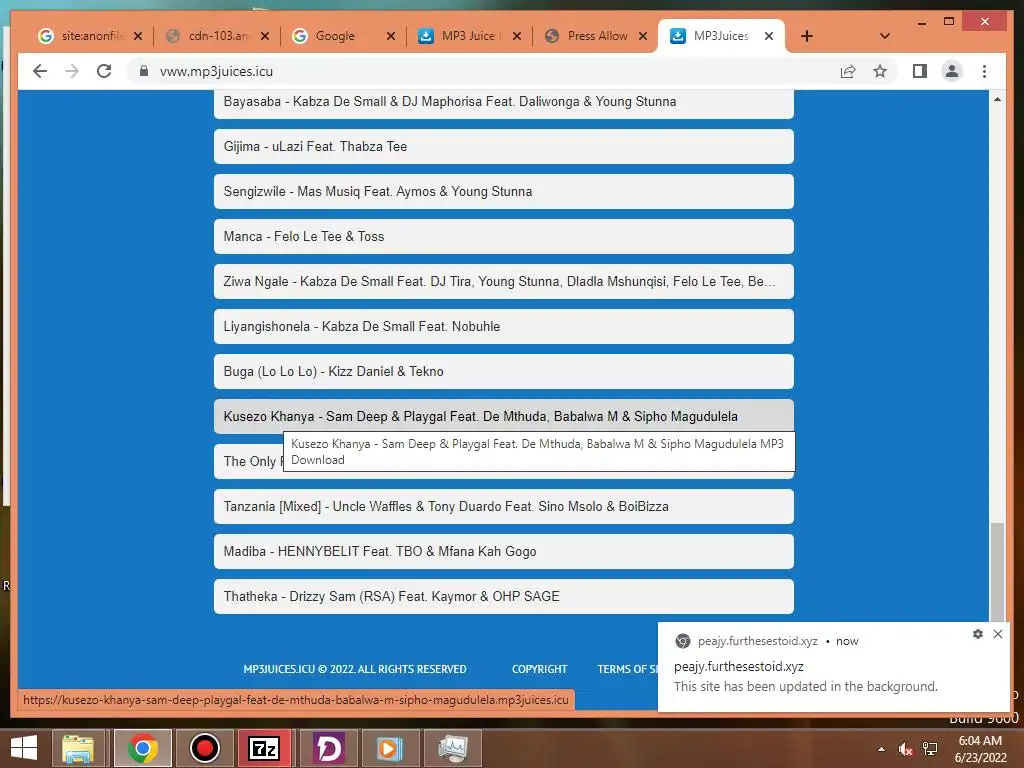
Task: Click the page scrollbar thumb
Action: [997, 571]
